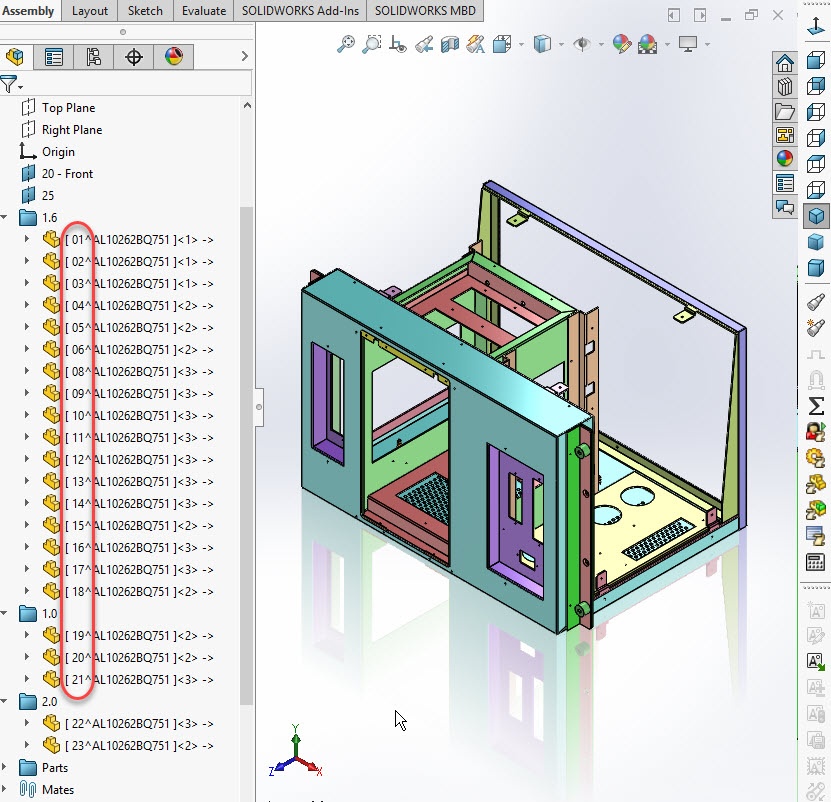Collapse the 2.0 folder

(4, 701)
